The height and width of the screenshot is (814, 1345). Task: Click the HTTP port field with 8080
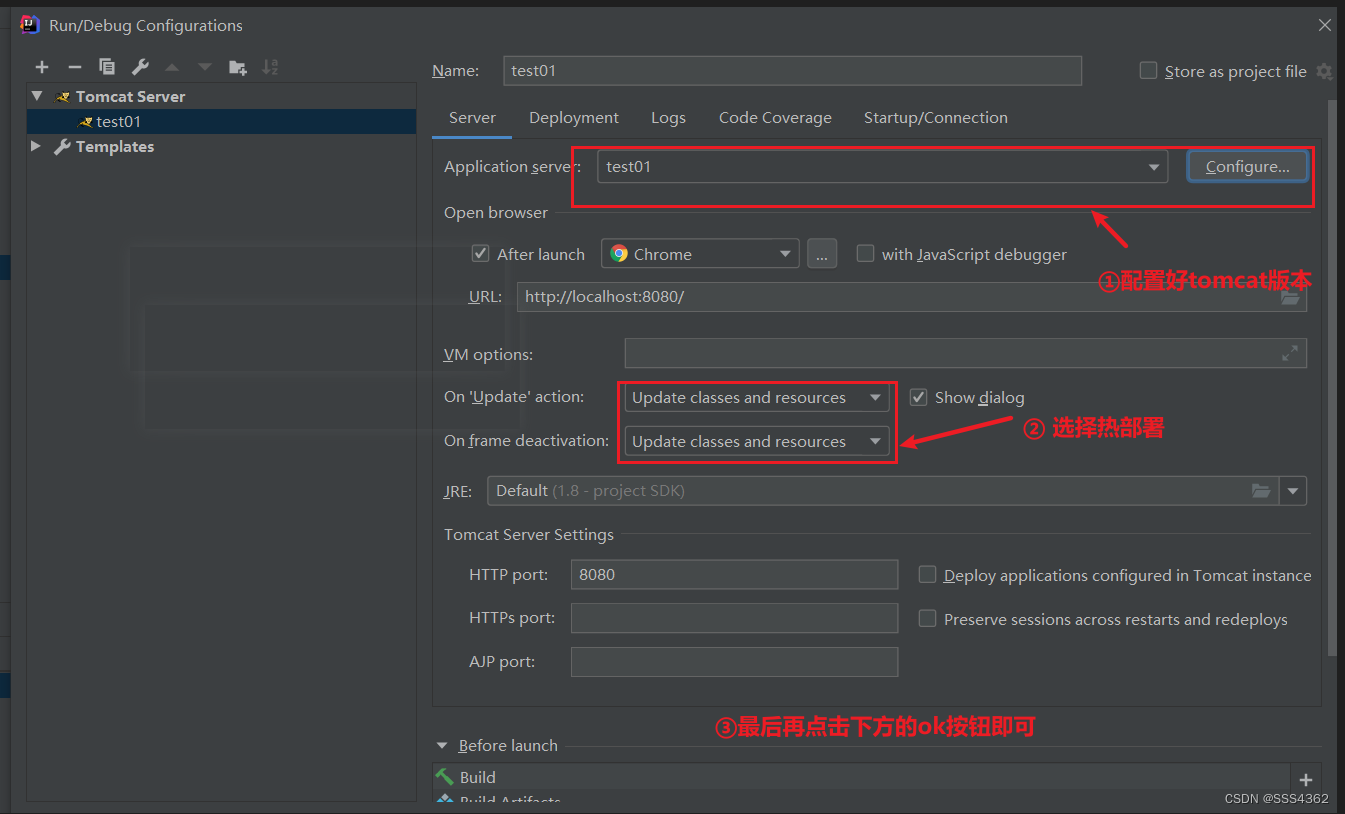pos(735,575)
